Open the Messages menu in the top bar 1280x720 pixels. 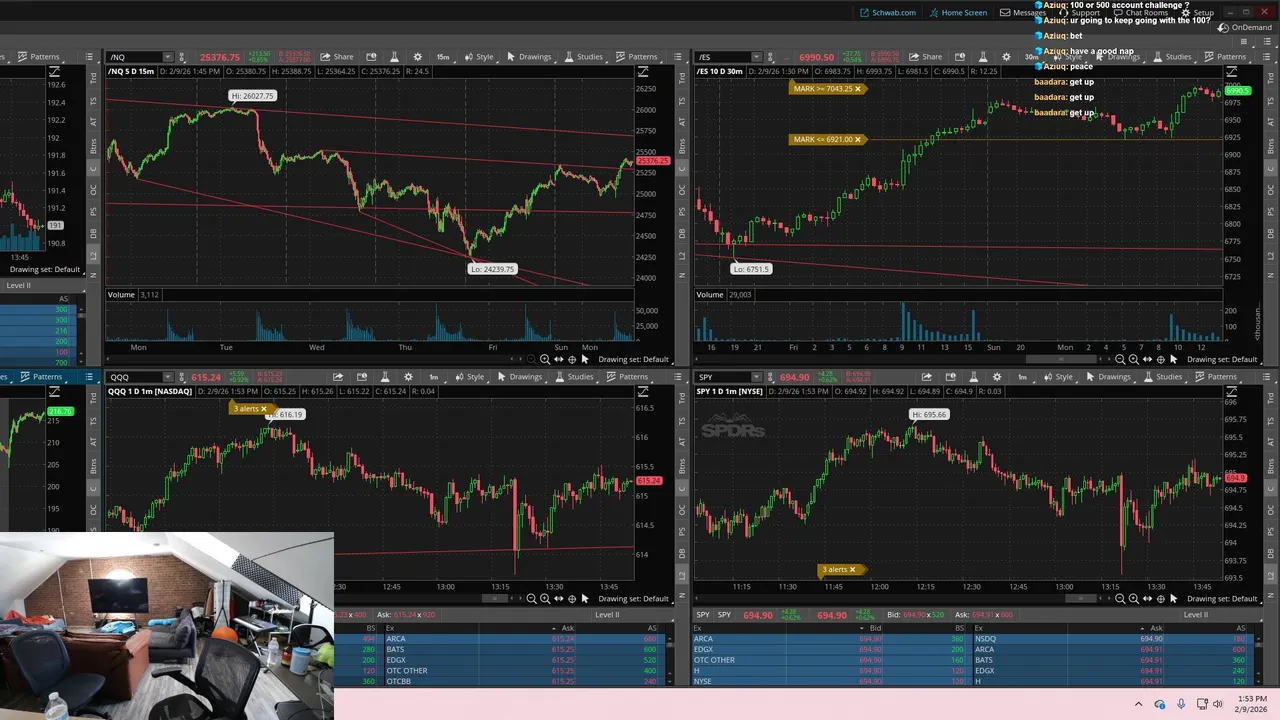[1023, 13]
